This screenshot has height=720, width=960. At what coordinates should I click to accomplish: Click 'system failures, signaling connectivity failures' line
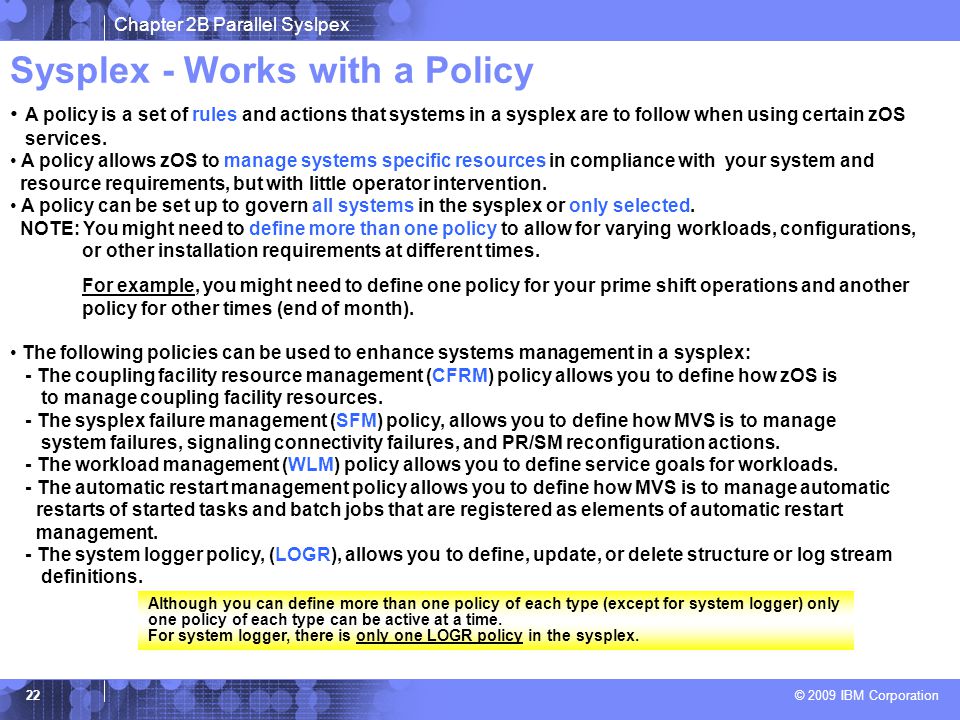[x=410, y=443]
